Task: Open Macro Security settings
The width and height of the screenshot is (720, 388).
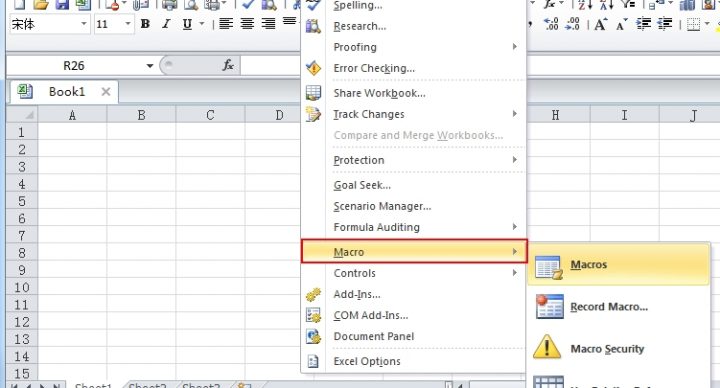Action: (x=618, y=349)
